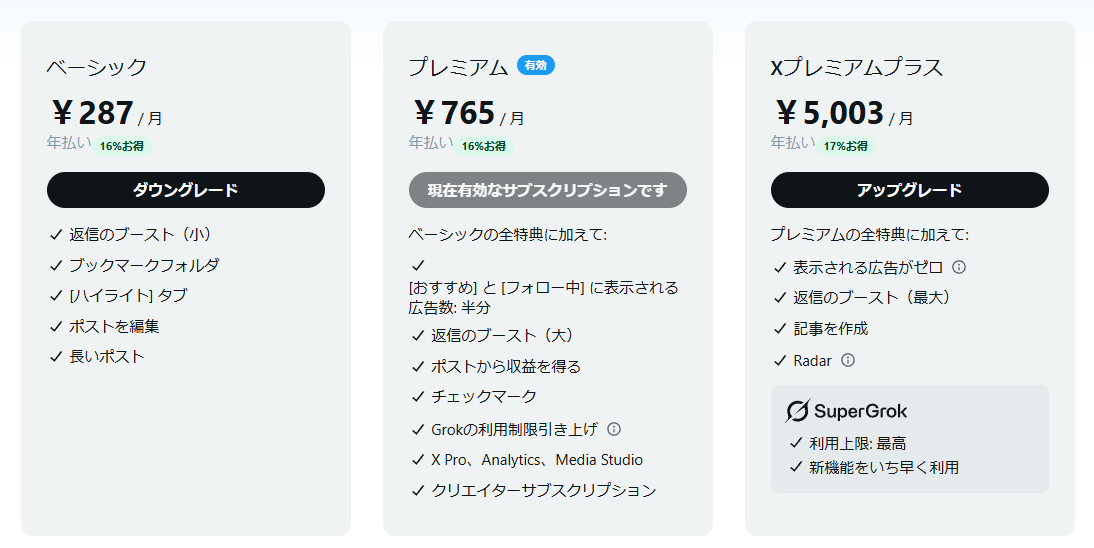
Task: Click checkmark beside 新機能をいち早く利用
Action: point(797,467)
